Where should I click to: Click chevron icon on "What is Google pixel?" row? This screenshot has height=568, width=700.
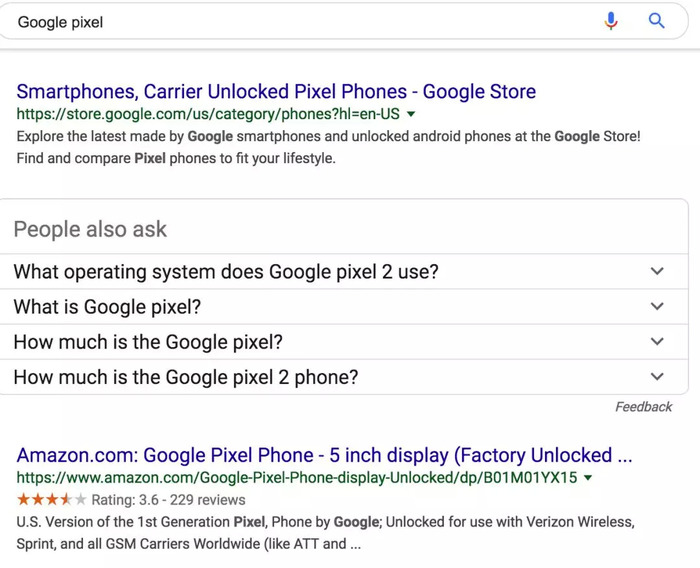[x=657, y=306]
